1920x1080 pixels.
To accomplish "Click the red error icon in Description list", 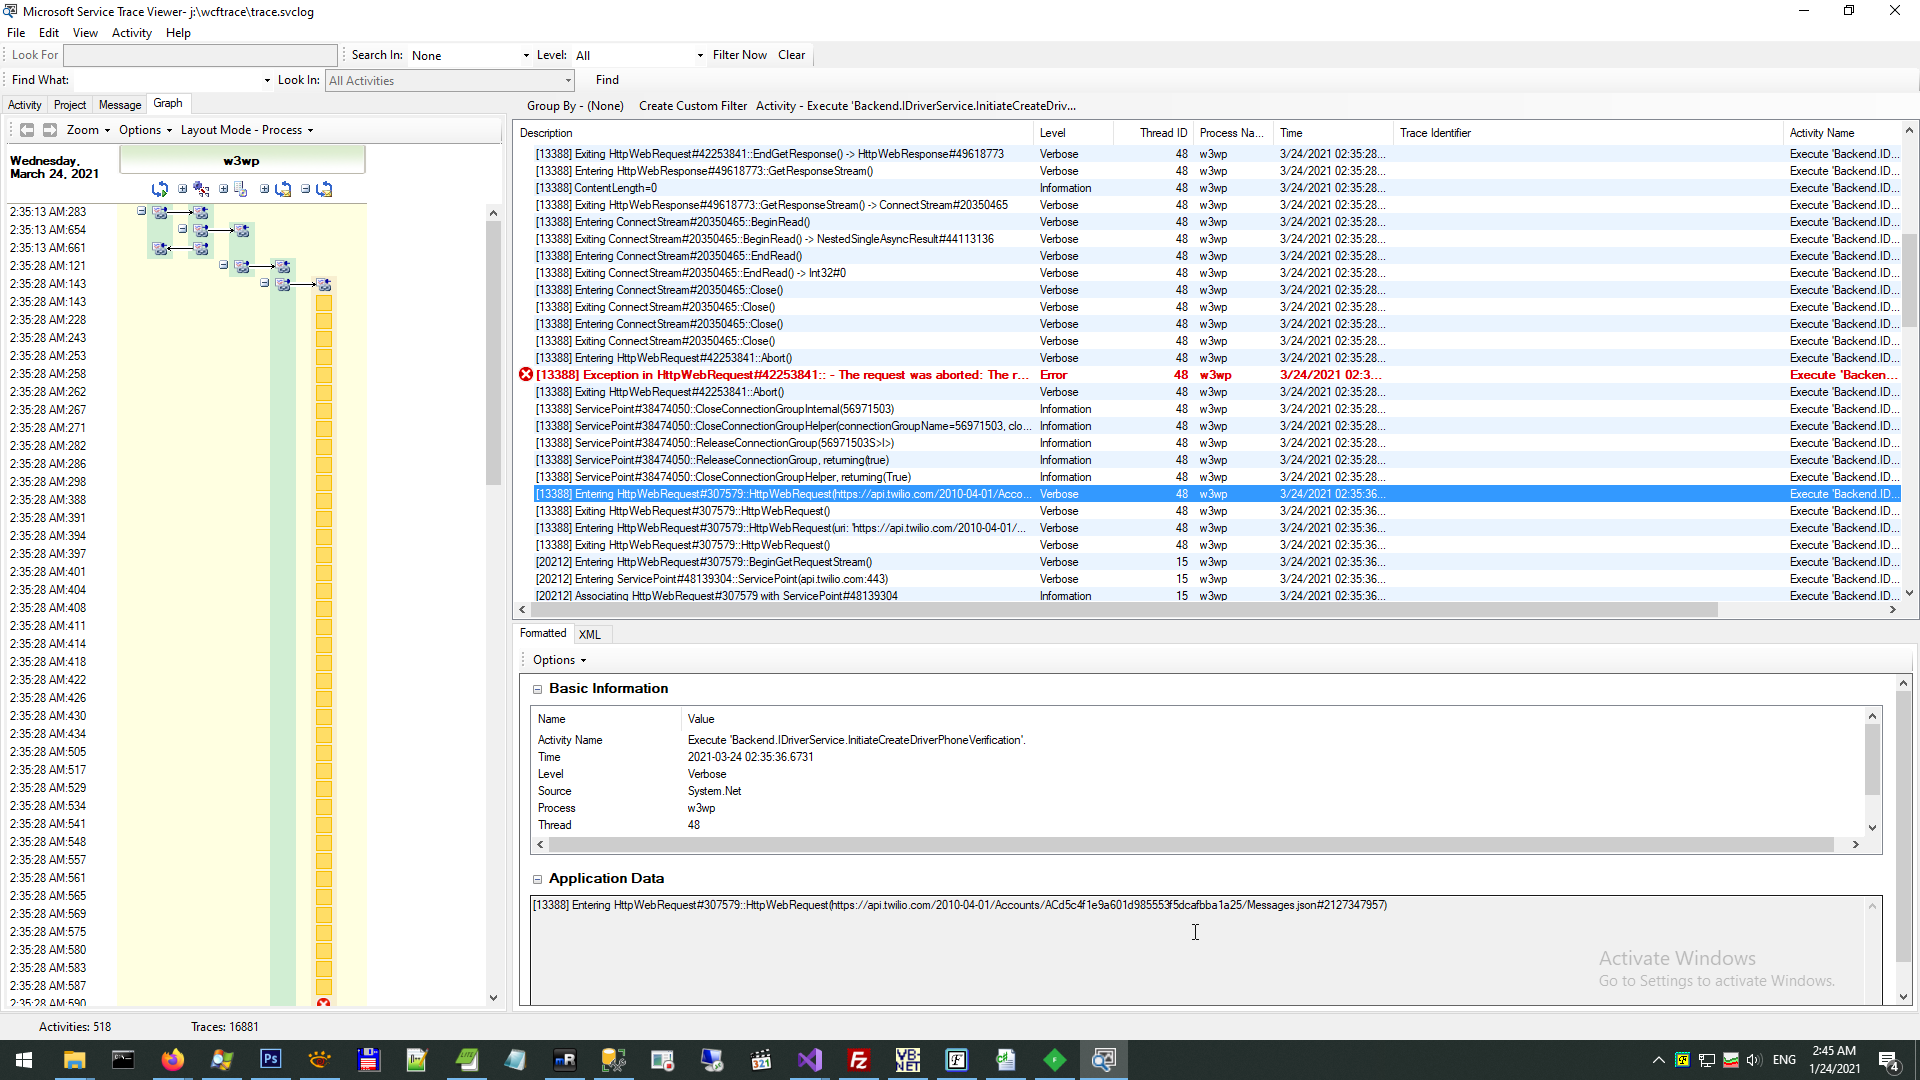I will click(526, 375).
